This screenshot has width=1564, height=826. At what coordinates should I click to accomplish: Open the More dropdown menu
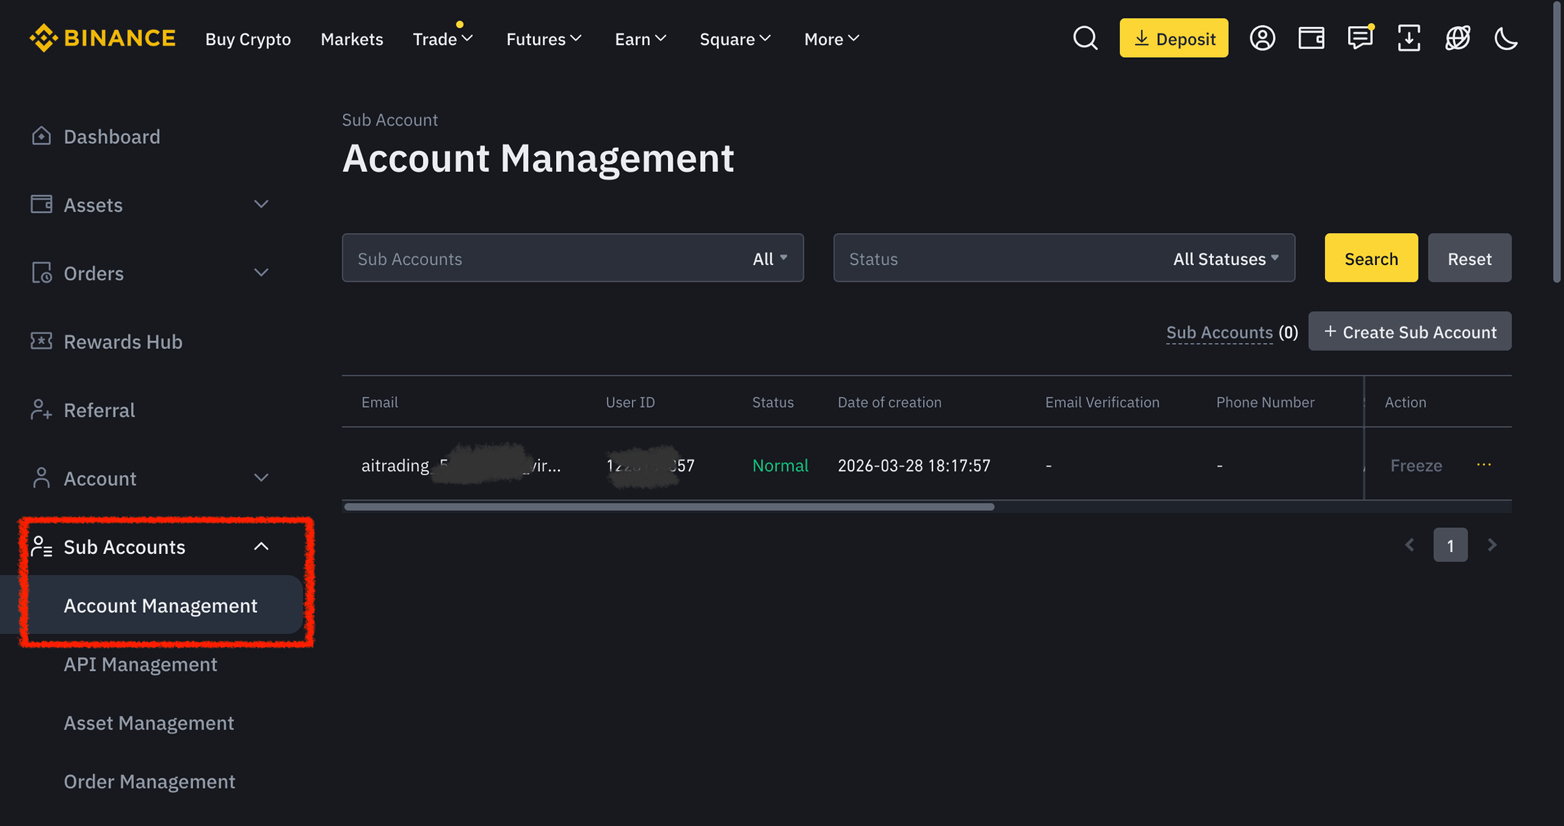[831, 39]
